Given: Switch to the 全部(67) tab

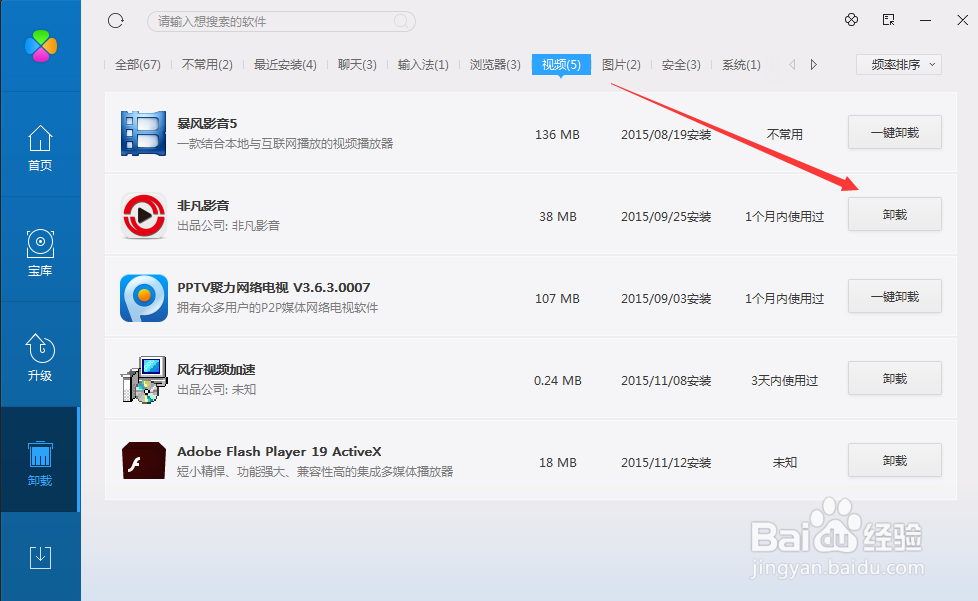Looking at the screenshot, I should [x=135, y=64].
